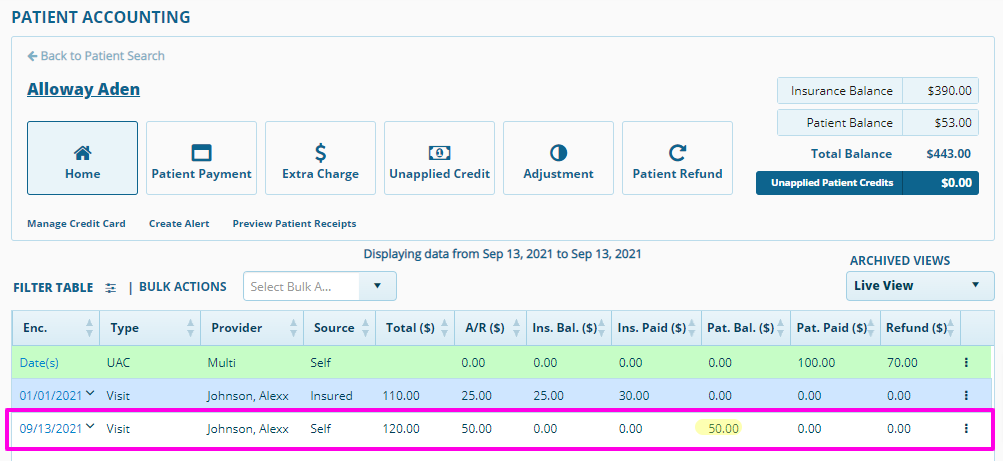Click Create Alert link
Image resolution: width=1003 pixels, height=461 pixels.
point(179,224)
